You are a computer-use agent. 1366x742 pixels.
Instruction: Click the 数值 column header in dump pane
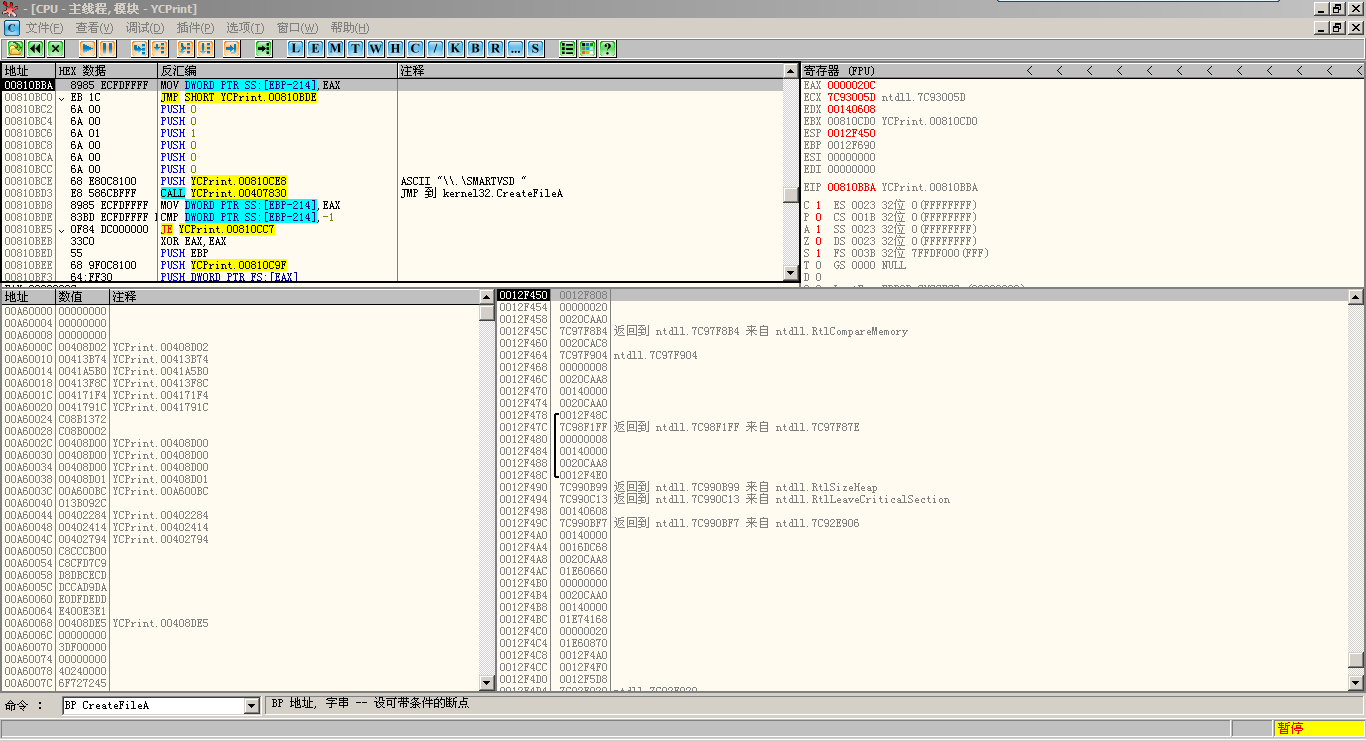point(82,297)
